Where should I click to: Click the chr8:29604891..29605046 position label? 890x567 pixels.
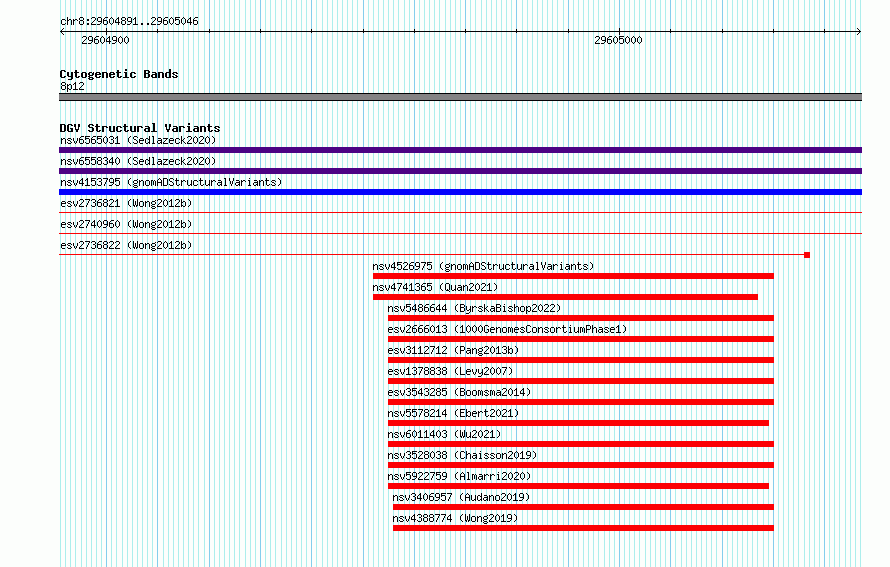[x=129, y=21]
